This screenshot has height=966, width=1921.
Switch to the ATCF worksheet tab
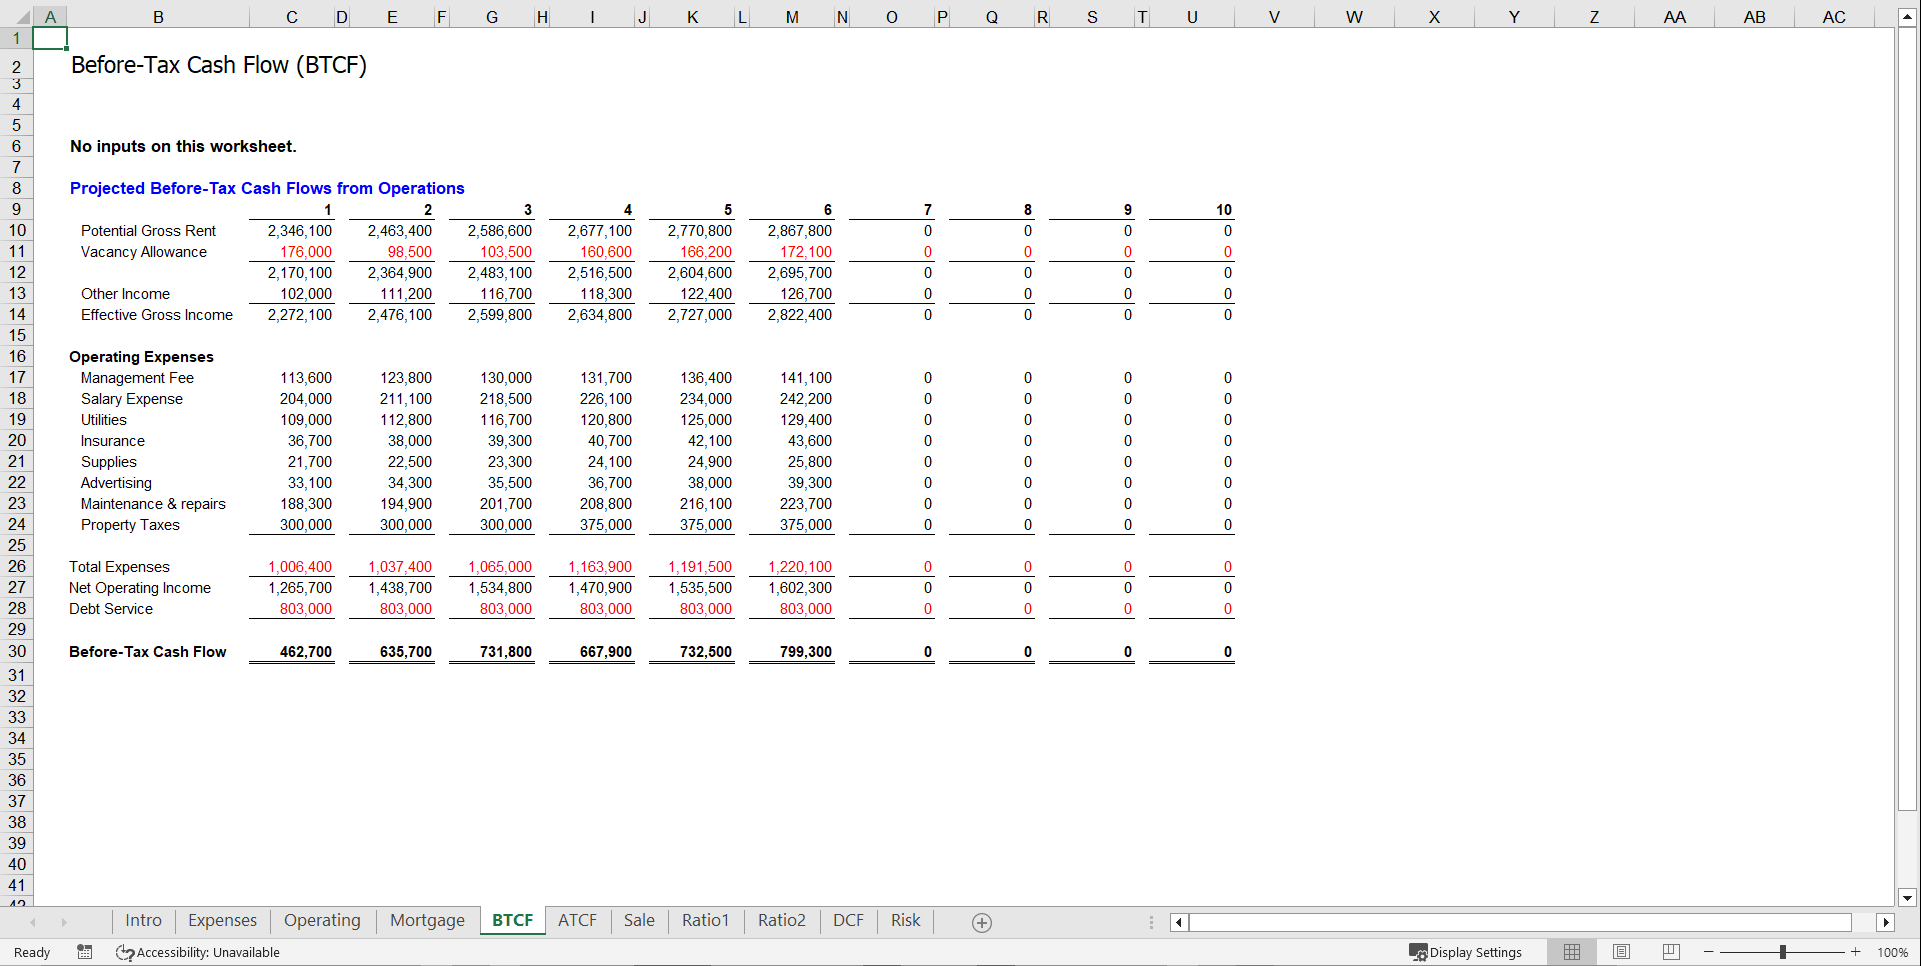point(577,921)
